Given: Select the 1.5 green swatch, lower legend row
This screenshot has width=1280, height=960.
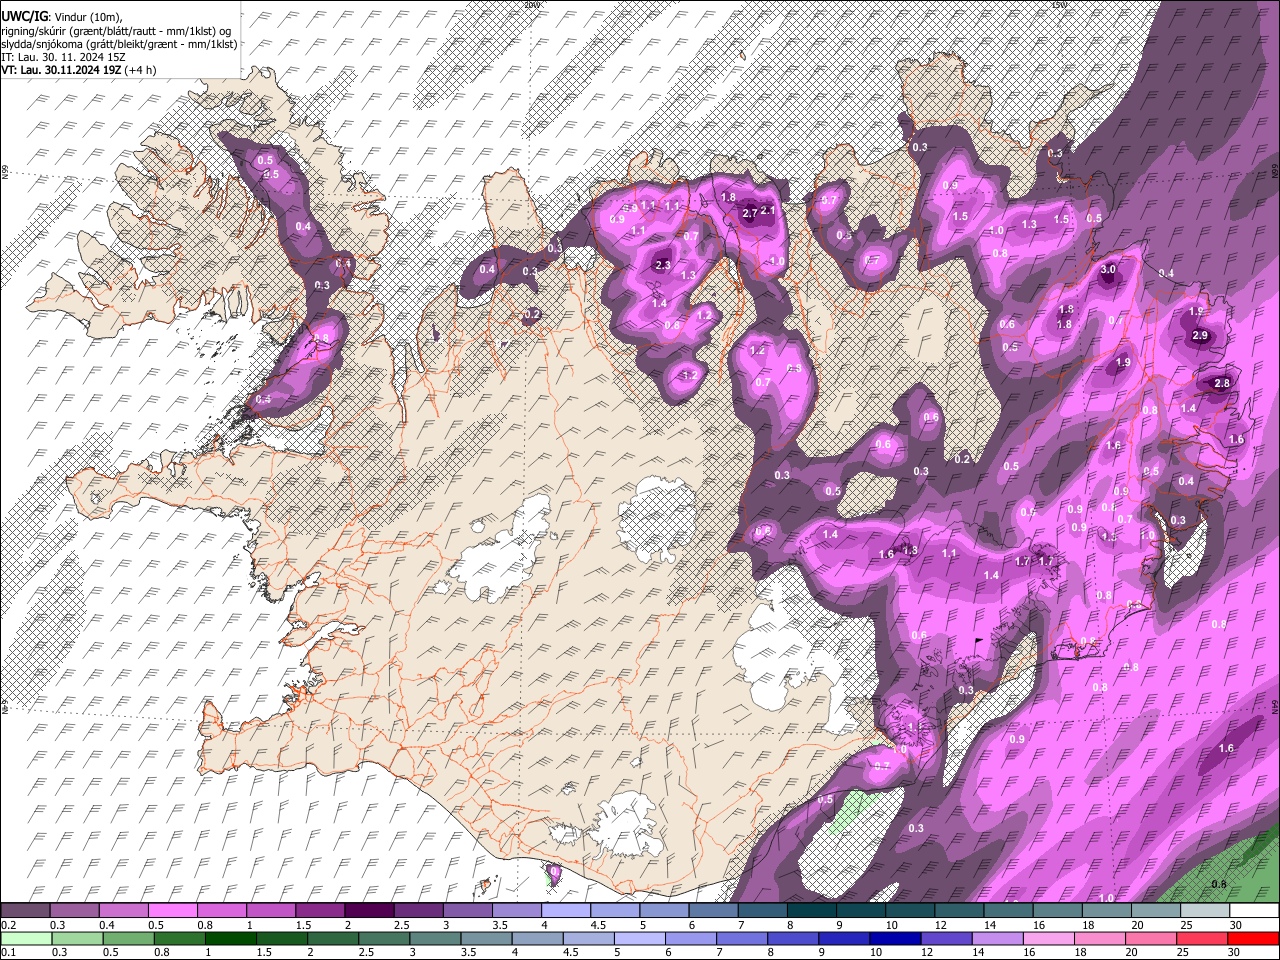Looking at the screenshot, I should [x=282, y=938].
